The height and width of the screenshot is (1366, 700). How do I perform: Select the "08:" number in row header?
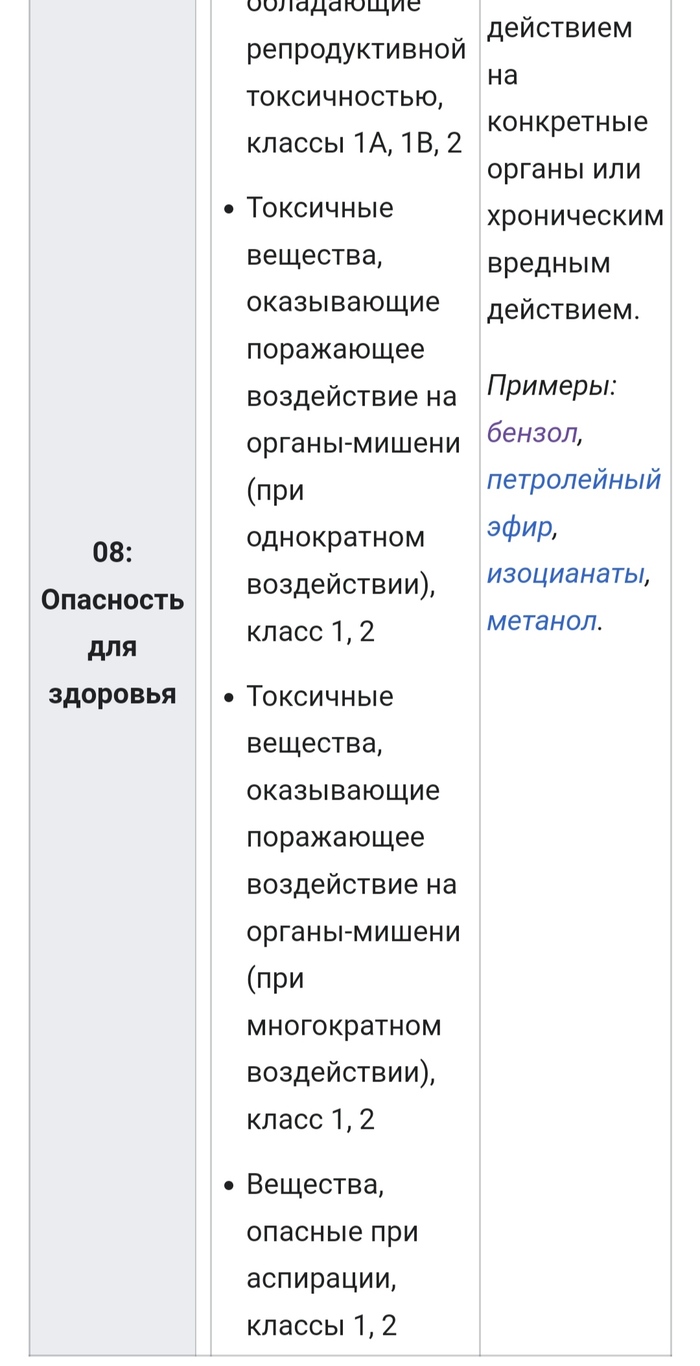pos(112,551)
